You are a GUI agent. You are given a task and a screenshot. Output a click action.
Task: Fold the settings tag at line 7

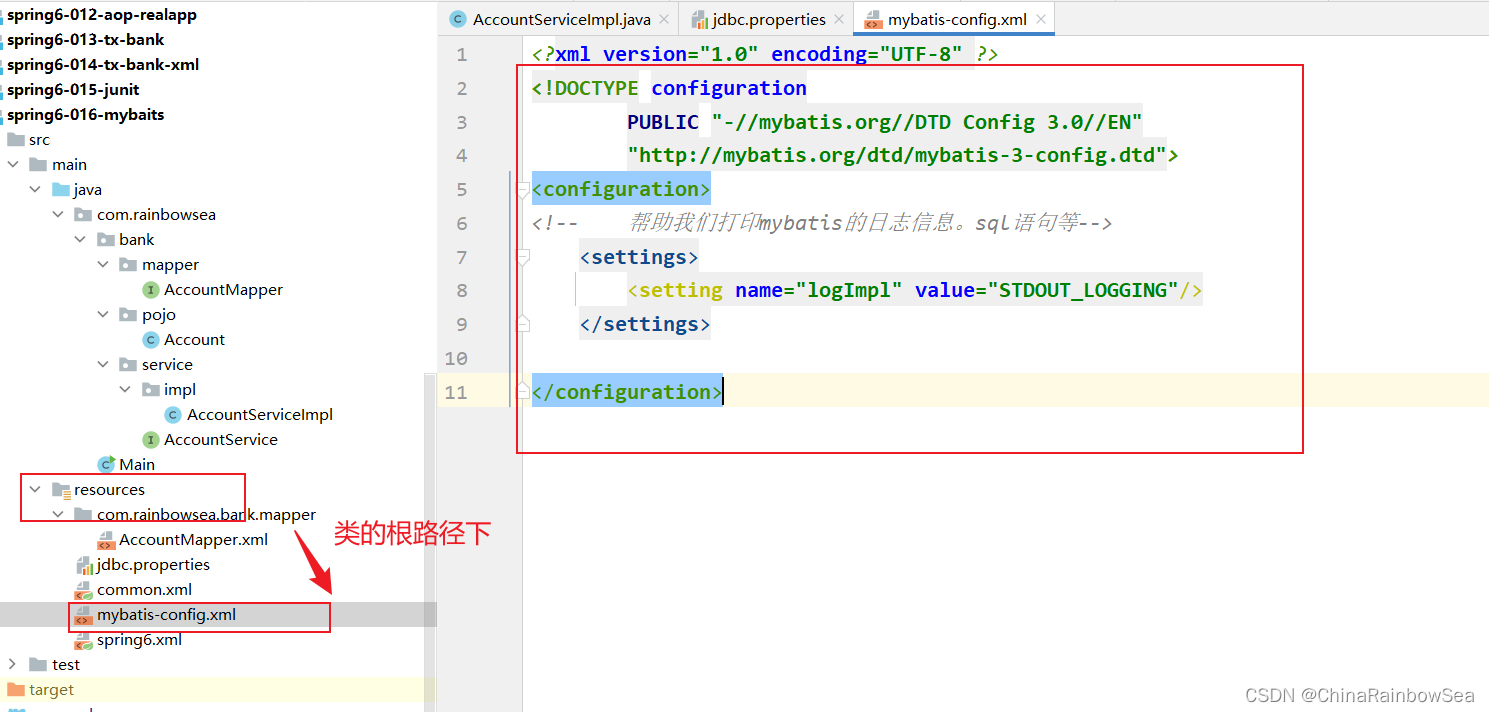tap(522, 257)
